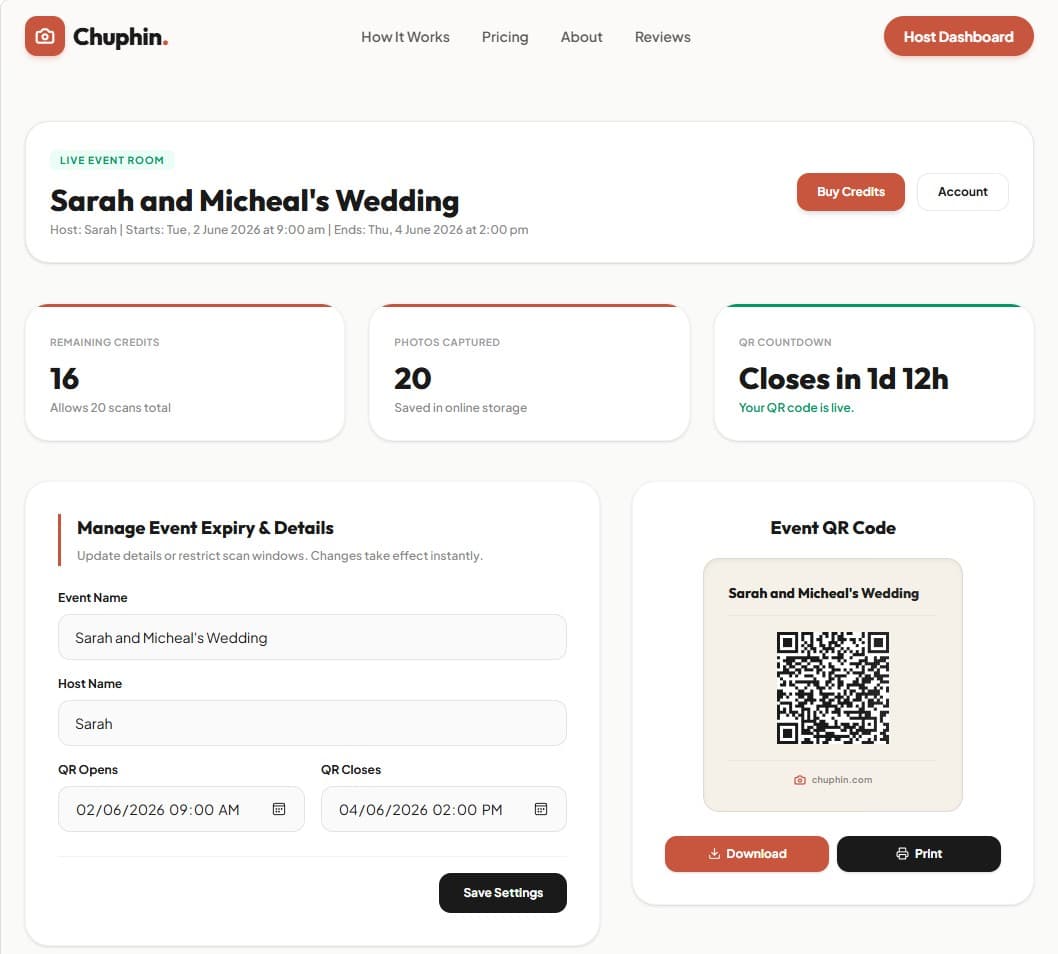Open the QR Closes calendar picker icon
1058x954 pixels.
(x=540, y=809)
